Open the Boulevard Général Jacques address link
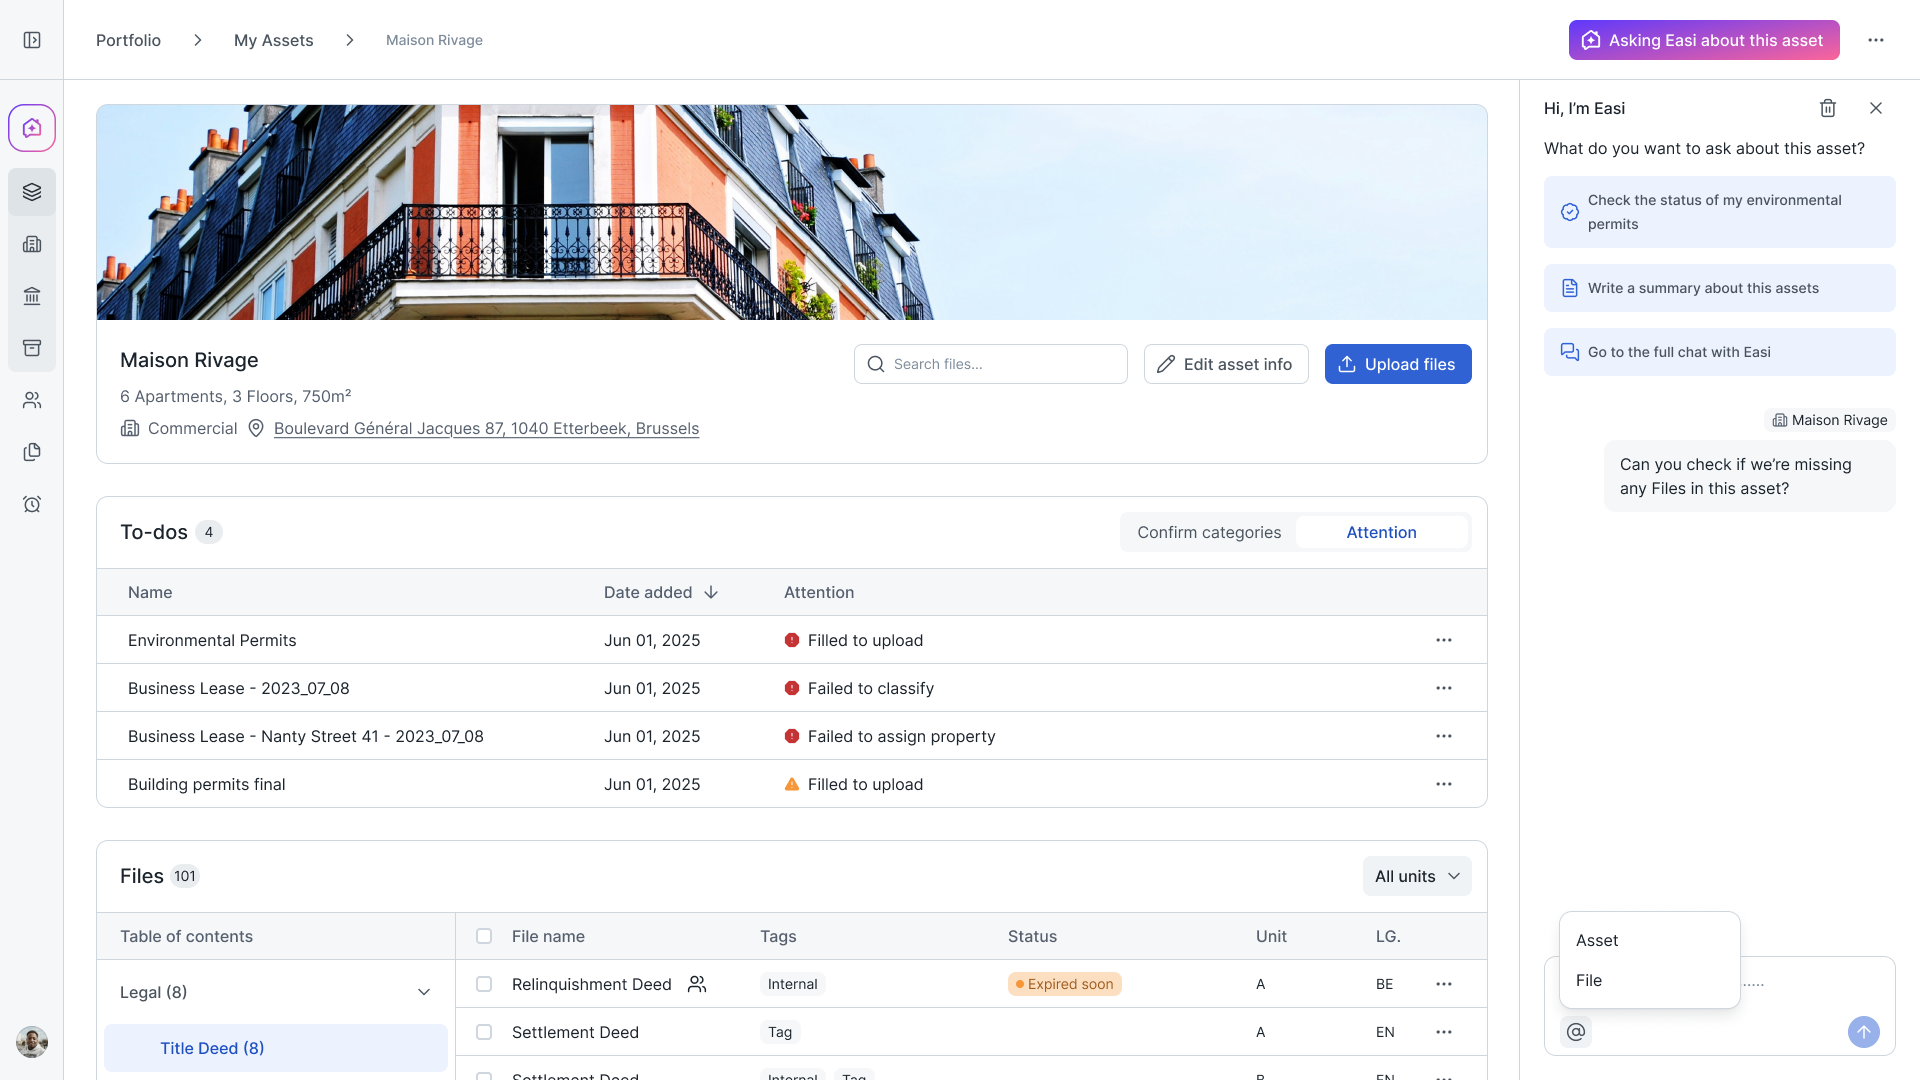 pos(486,428)
